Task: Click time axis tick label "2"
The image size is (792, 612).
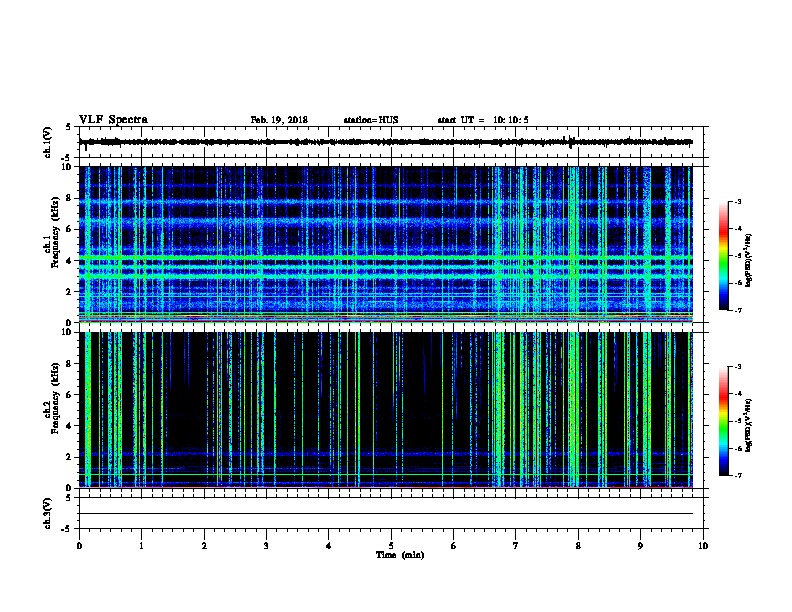Action: click(204, 546)
